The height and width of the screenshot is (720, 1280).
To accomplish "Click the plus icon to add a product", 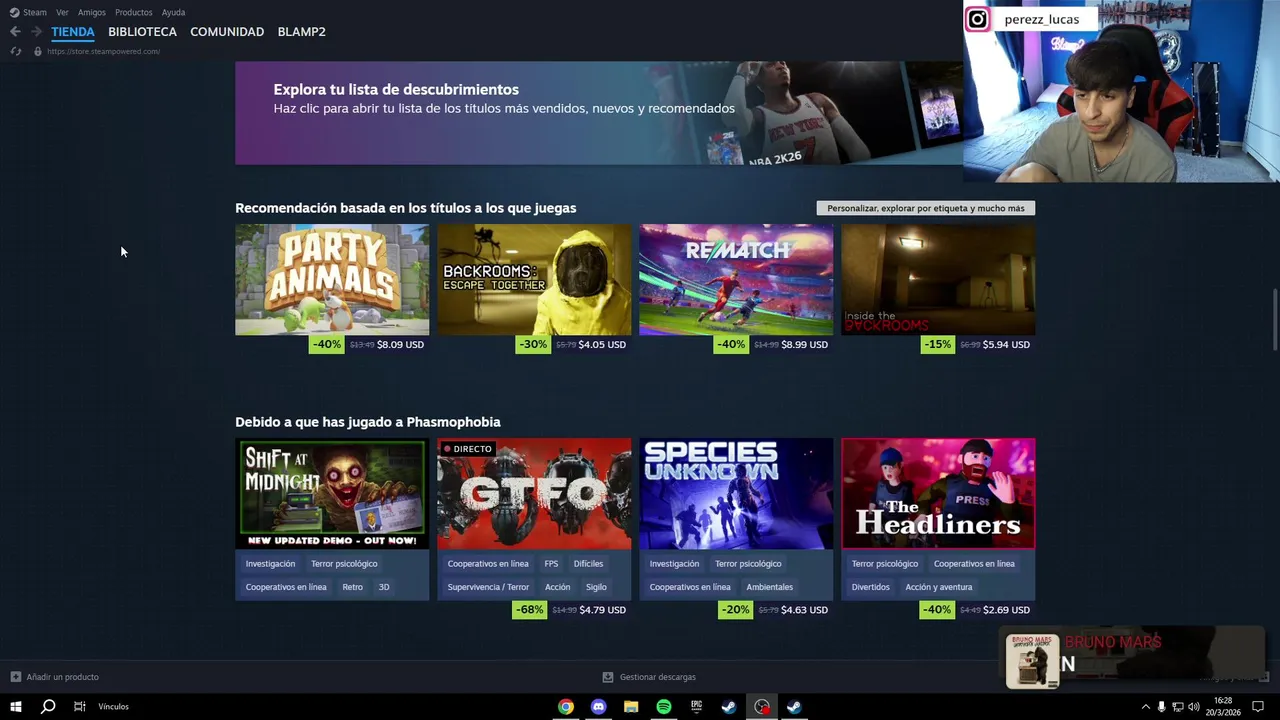I will [15, 677].
